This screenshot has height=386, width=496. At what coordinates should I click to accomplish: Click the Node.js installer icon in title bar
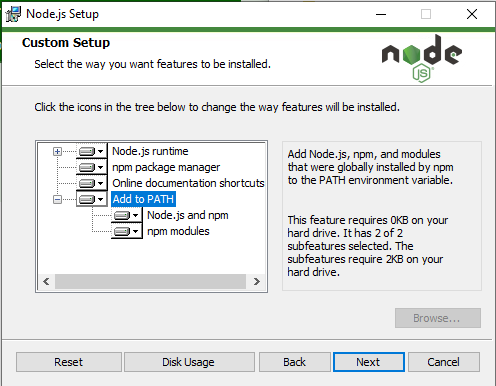13,14
